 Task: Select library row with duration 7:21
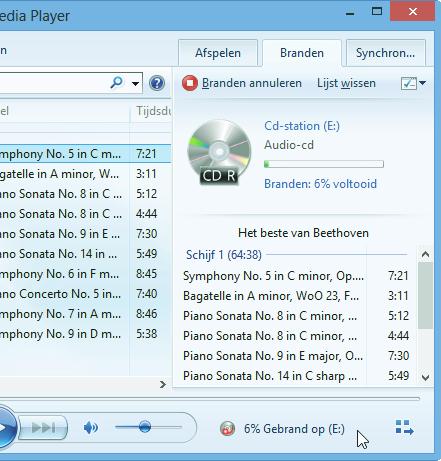coord(85,154)
